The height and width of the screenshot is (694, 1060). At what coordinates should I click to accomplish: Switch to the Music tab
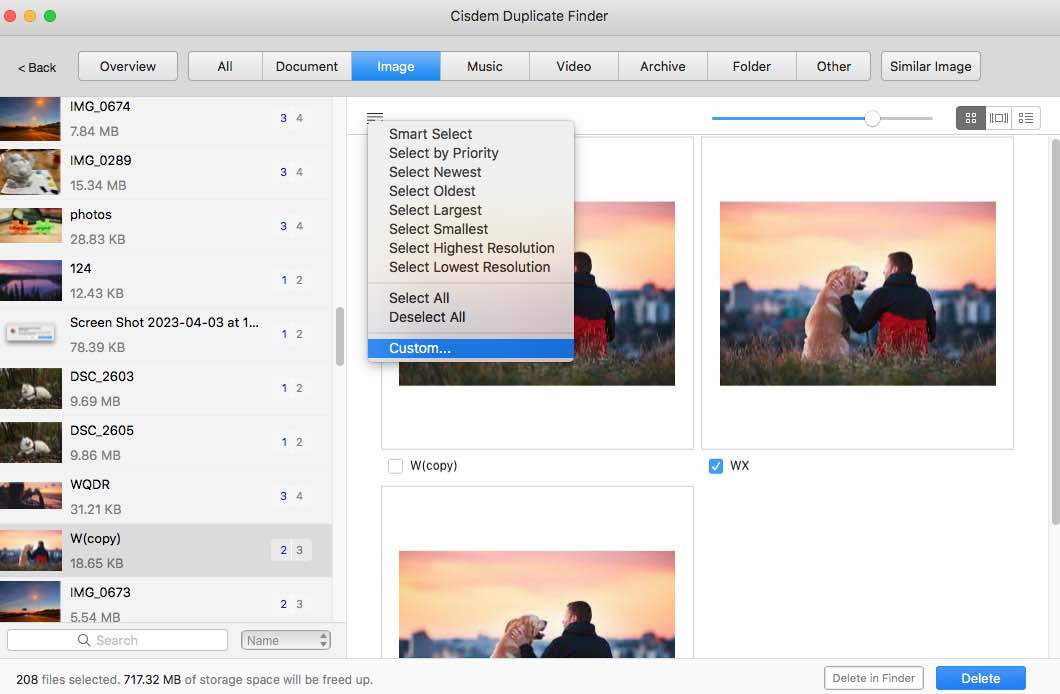484,65
